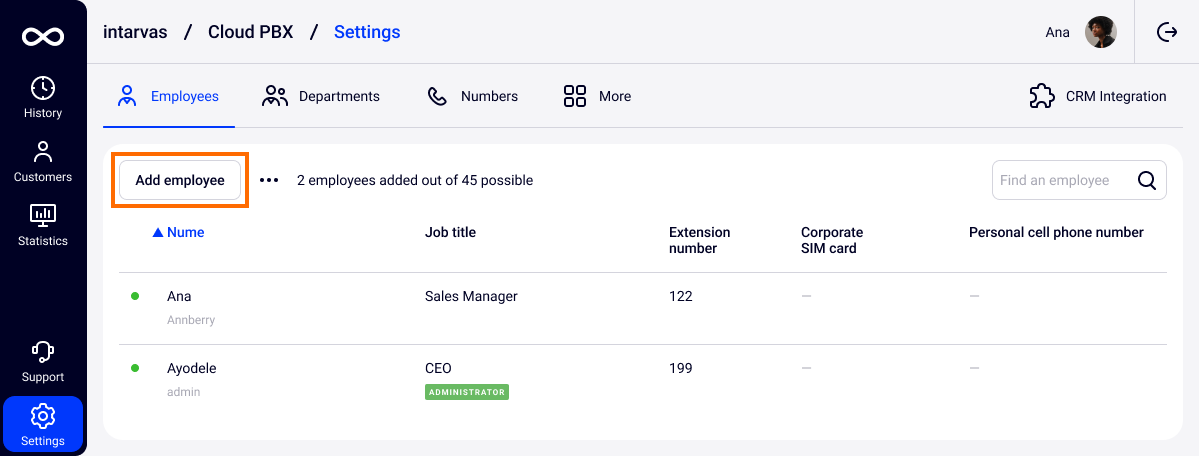The image size is (1200, 456).
Task: Switch to the Departments tab
Action: tap(321, 96)
